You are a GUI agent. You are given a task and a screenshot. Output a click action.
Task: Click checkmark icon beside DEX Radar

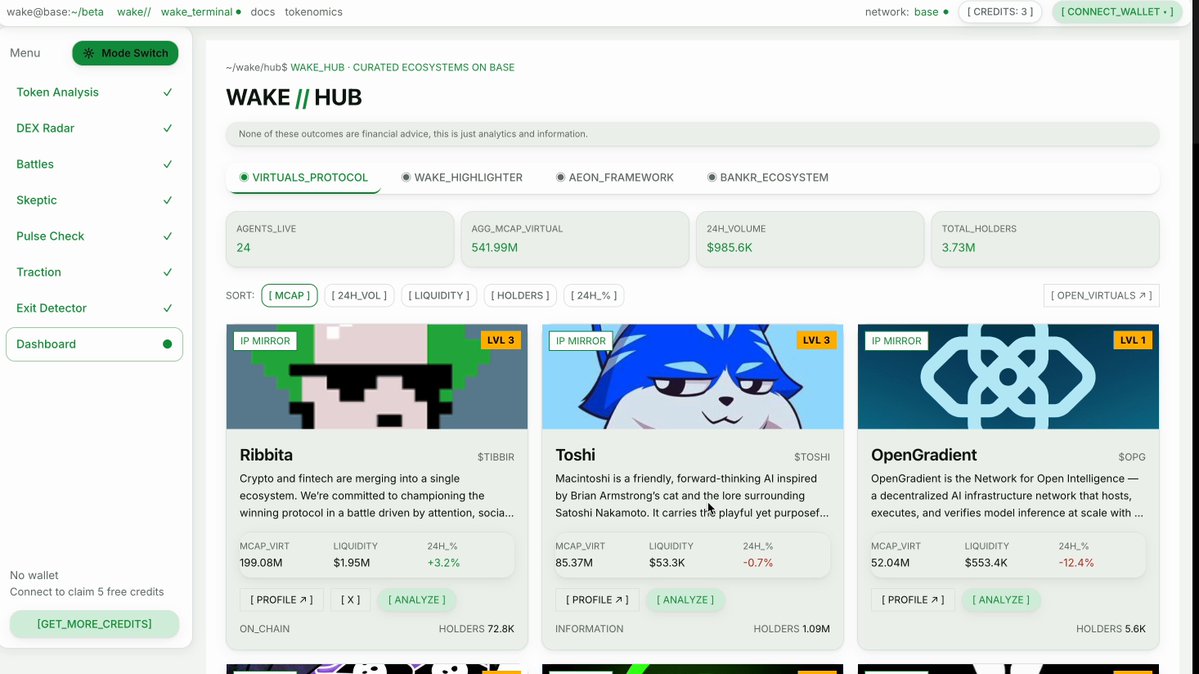click(167, 128)
